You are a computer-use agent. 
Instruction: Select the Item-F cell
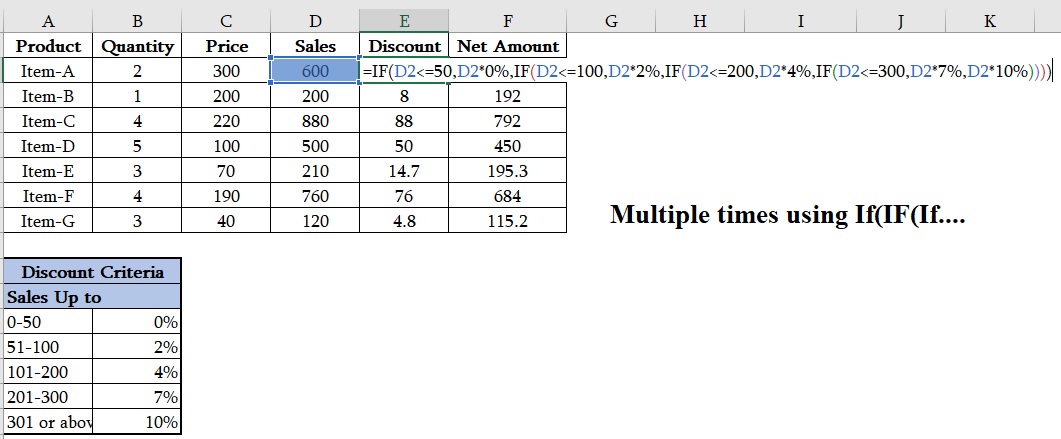tap(48, 196)
